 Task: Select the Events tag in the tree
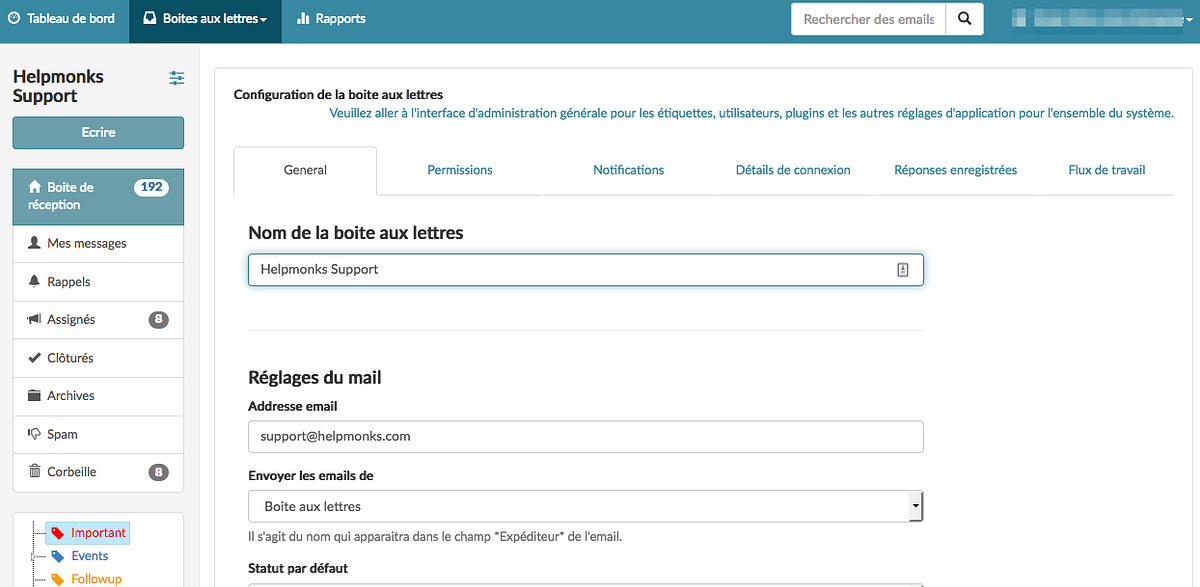(x=90, y=556)
